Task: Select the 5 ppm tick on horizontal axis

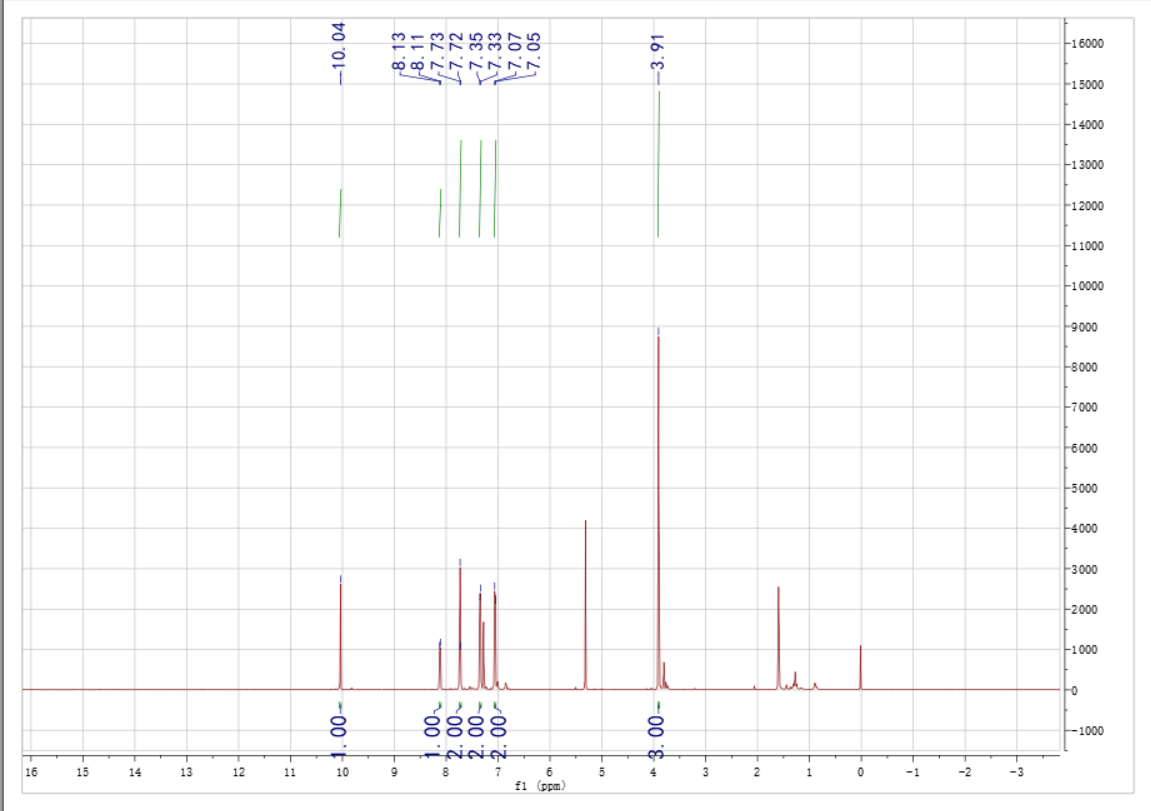Action: click(602, 772)
